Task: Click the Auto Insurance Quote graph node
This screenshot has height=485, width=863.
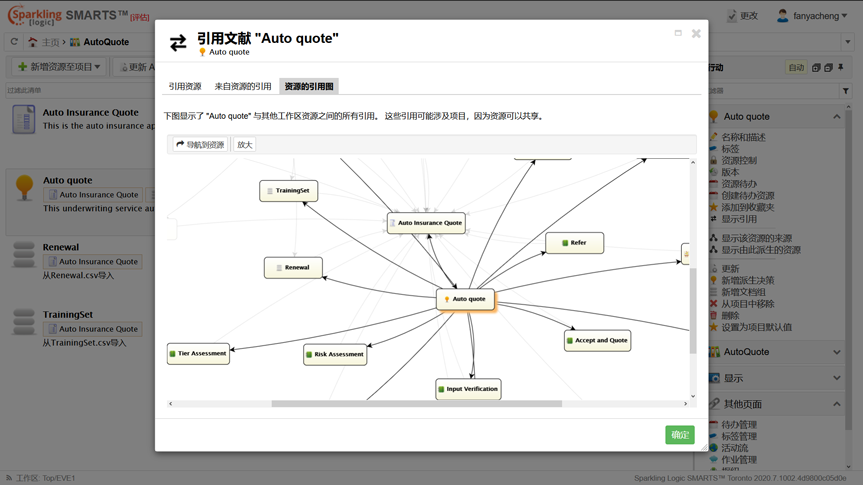Action: click(x=426, y=223)
